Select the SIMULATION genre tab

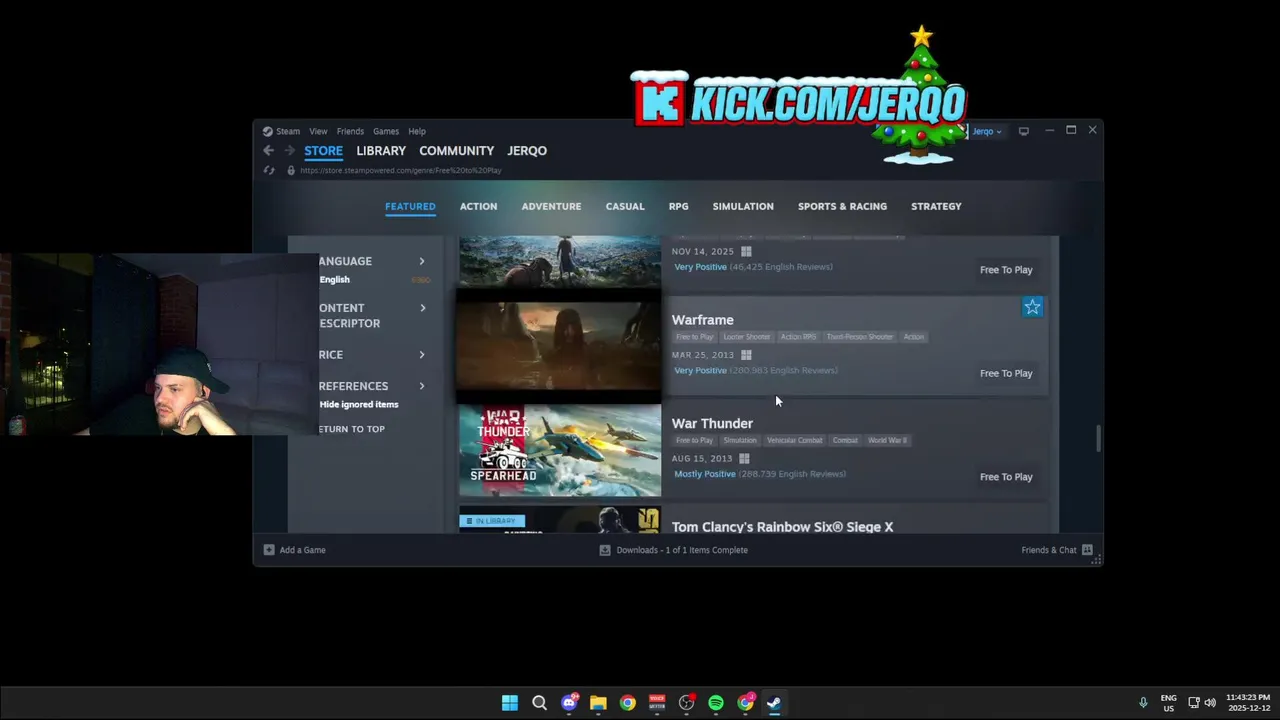[743, 206]
